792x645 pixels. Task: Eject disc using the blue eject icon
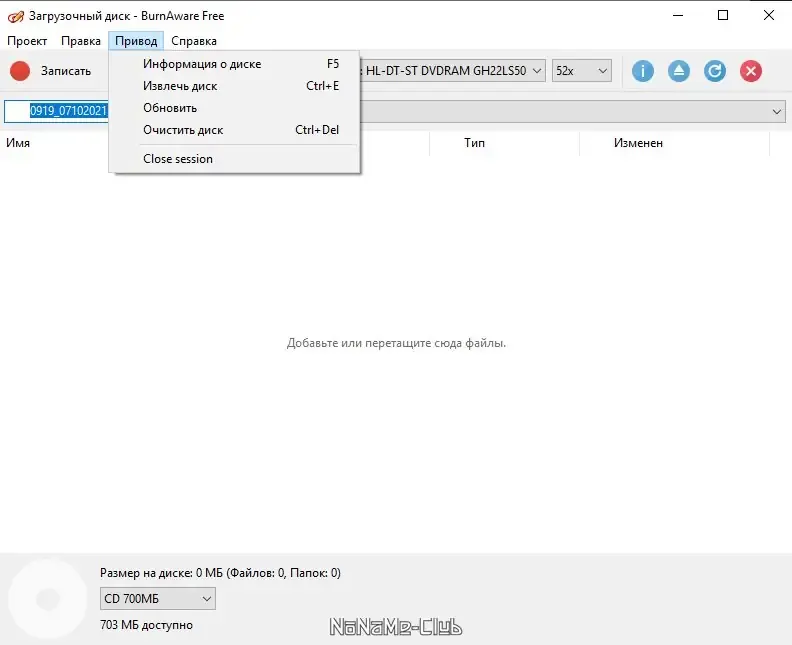click(678, 71)
